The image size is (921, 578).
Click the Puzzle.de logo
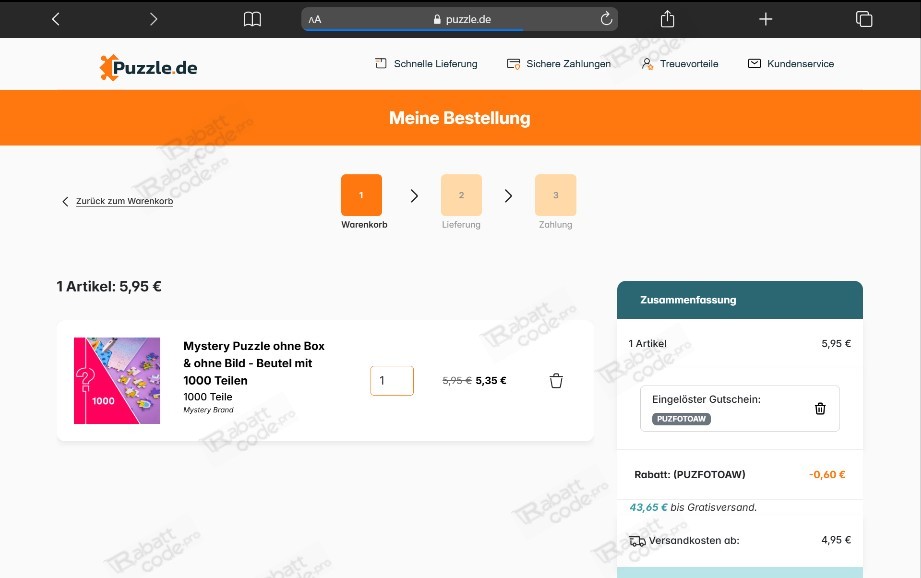[149, 67]
